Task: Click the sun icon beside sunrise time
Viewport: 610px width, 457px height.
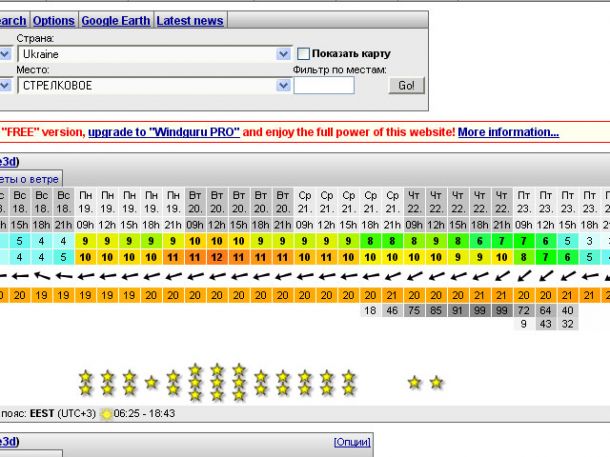Action: tap(107, 414)
